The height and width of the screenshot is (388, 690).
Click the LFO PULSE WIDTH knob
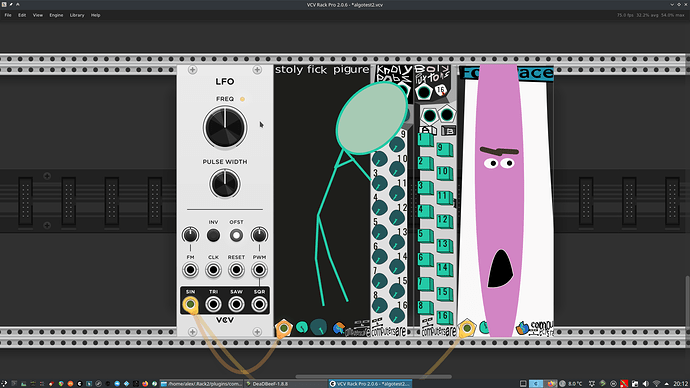[225, 184]
